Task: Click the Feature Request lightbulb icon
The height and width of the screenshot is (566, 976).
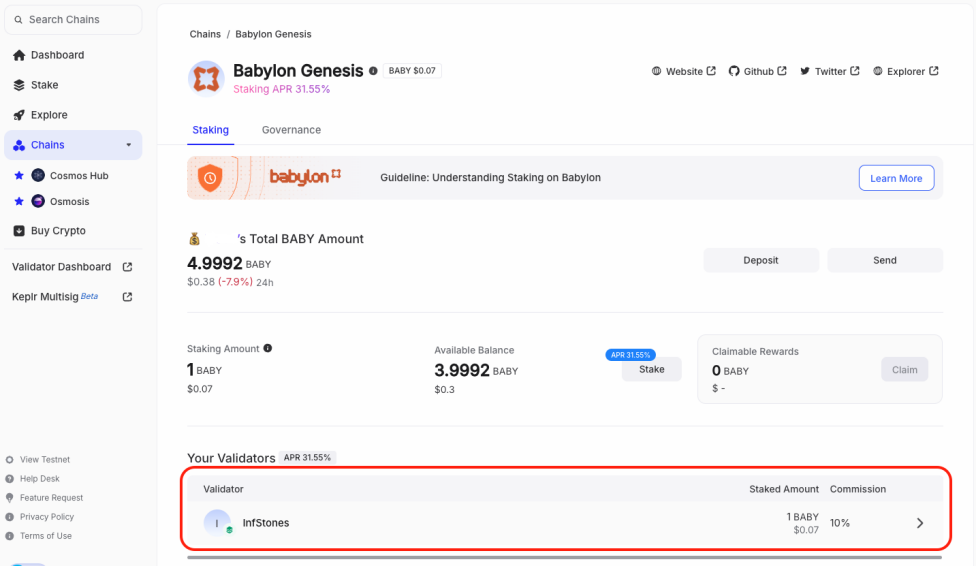Action: (x=9, y=498)
